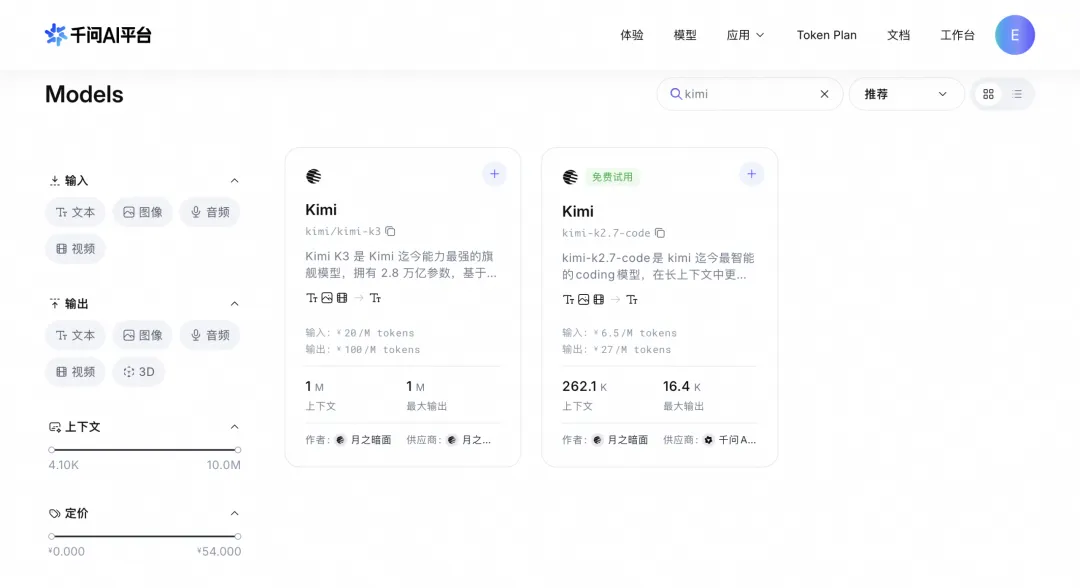Toggle 视频 input filter
This screenshot has width=1080, height=588.
[75, 249]
